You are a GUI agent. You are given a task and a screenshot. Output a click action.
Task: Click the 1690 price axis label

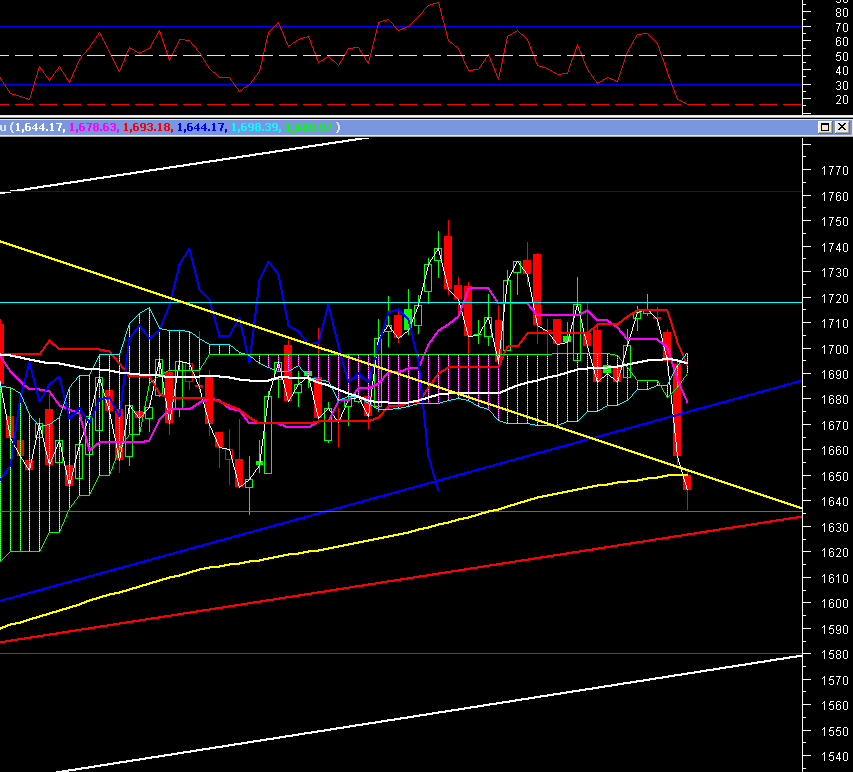(835, 375)
